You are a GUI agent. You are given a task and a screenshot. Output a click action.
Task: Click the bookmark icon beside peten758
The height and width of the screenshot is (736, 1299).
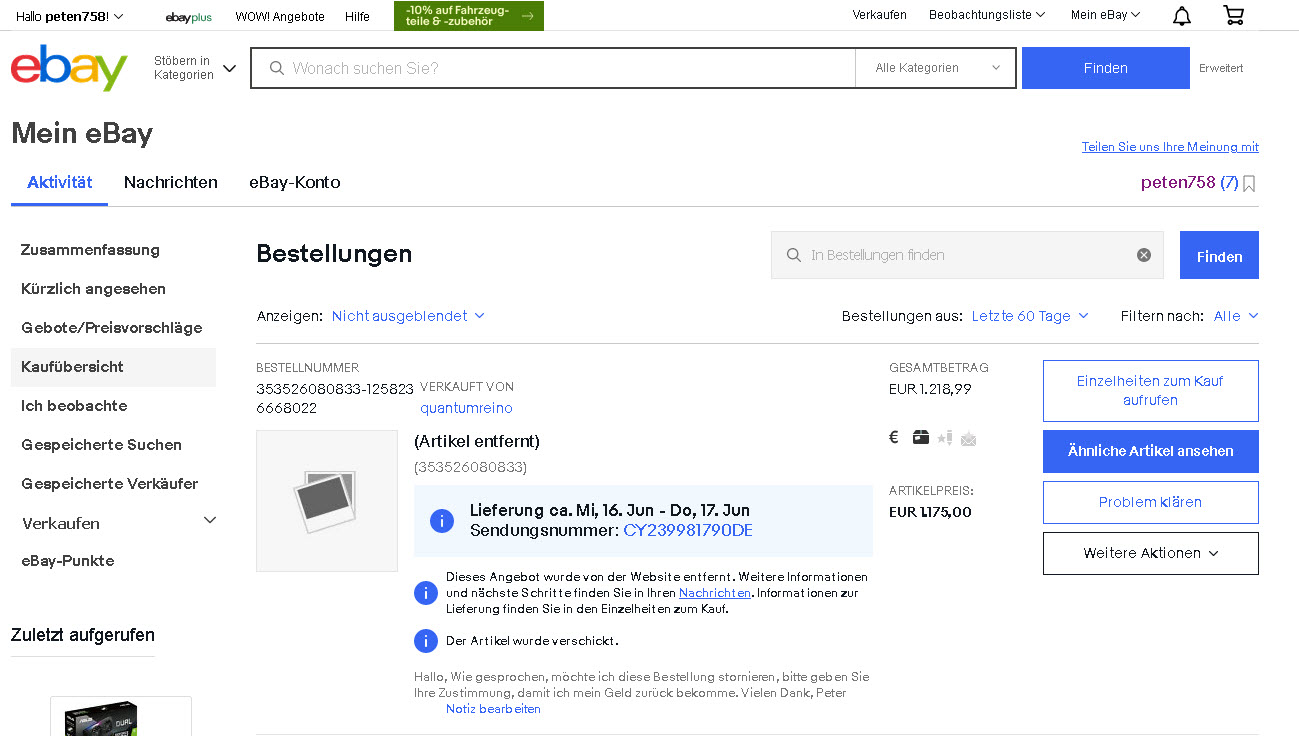[1249, 183]
